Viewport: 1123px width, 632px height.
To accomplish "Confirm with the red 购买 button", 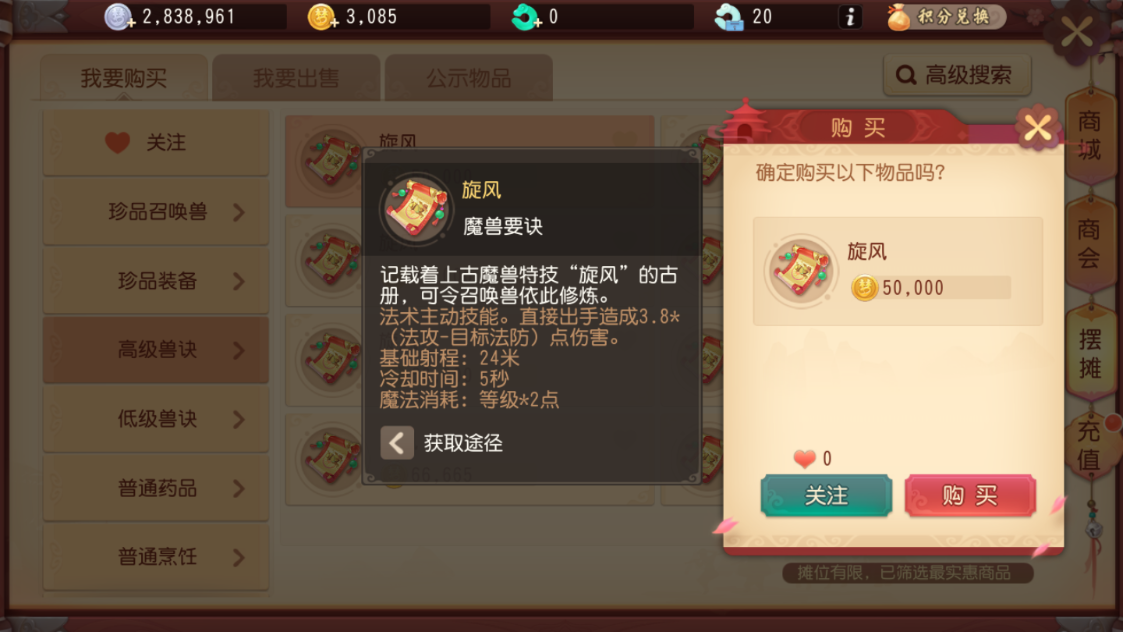I will pos(970,495).
